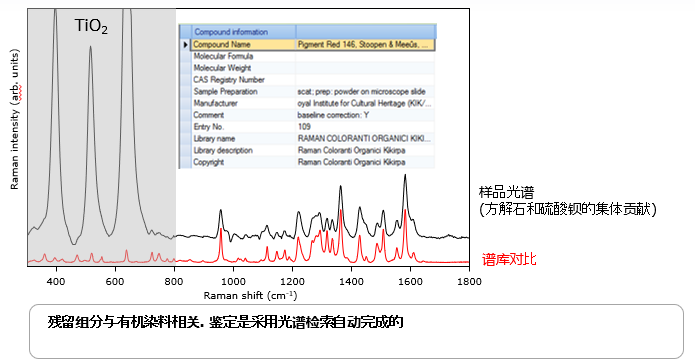Click the Institute for Cultural Heritage value

coord(365,103)
